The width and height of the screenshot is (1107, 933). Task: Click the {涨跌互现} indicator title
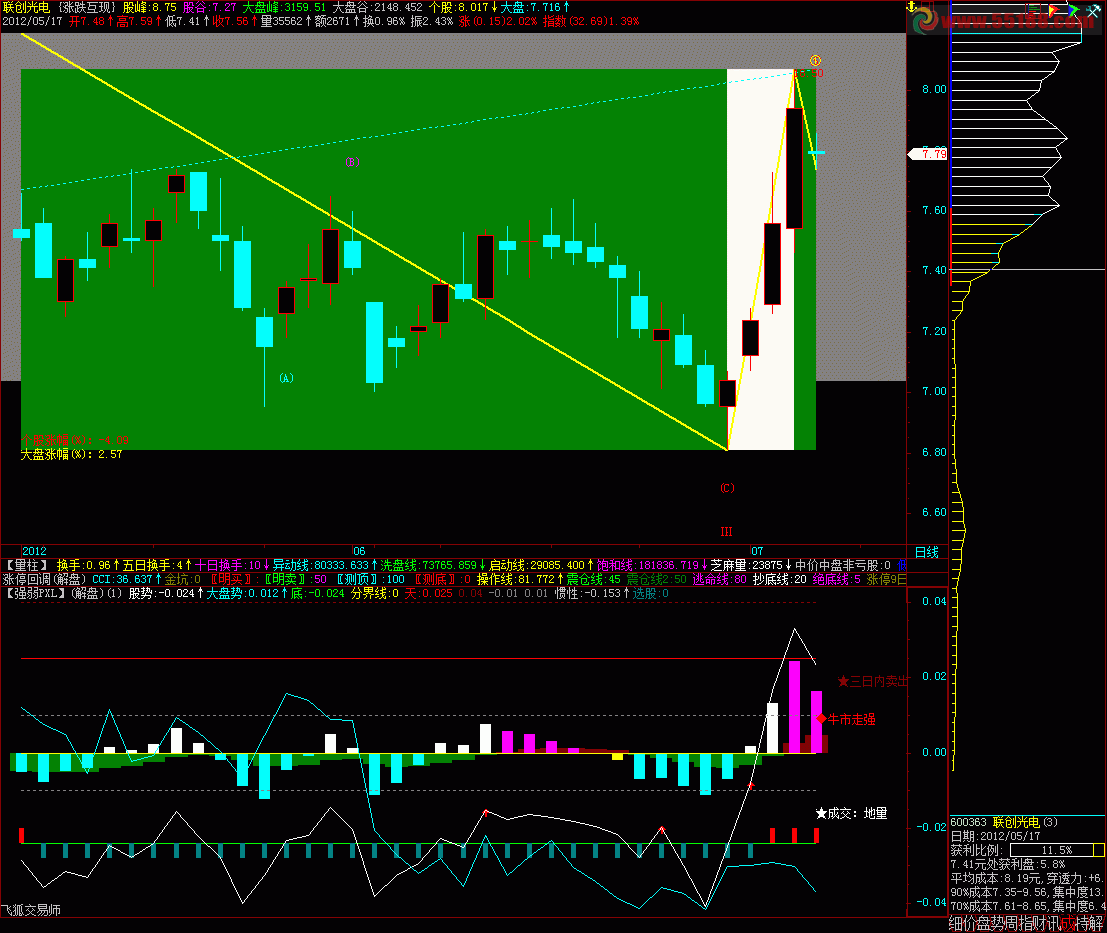tap(86, 7)
